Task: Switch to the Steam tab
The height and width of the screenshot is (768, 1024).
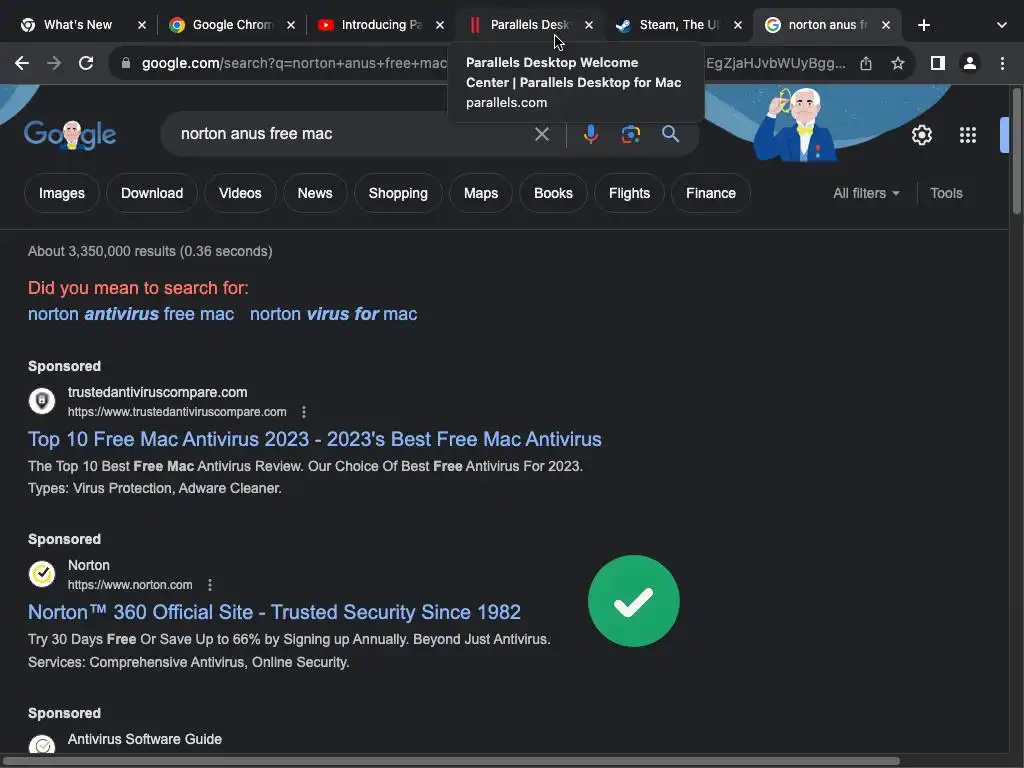Action: 679,25
